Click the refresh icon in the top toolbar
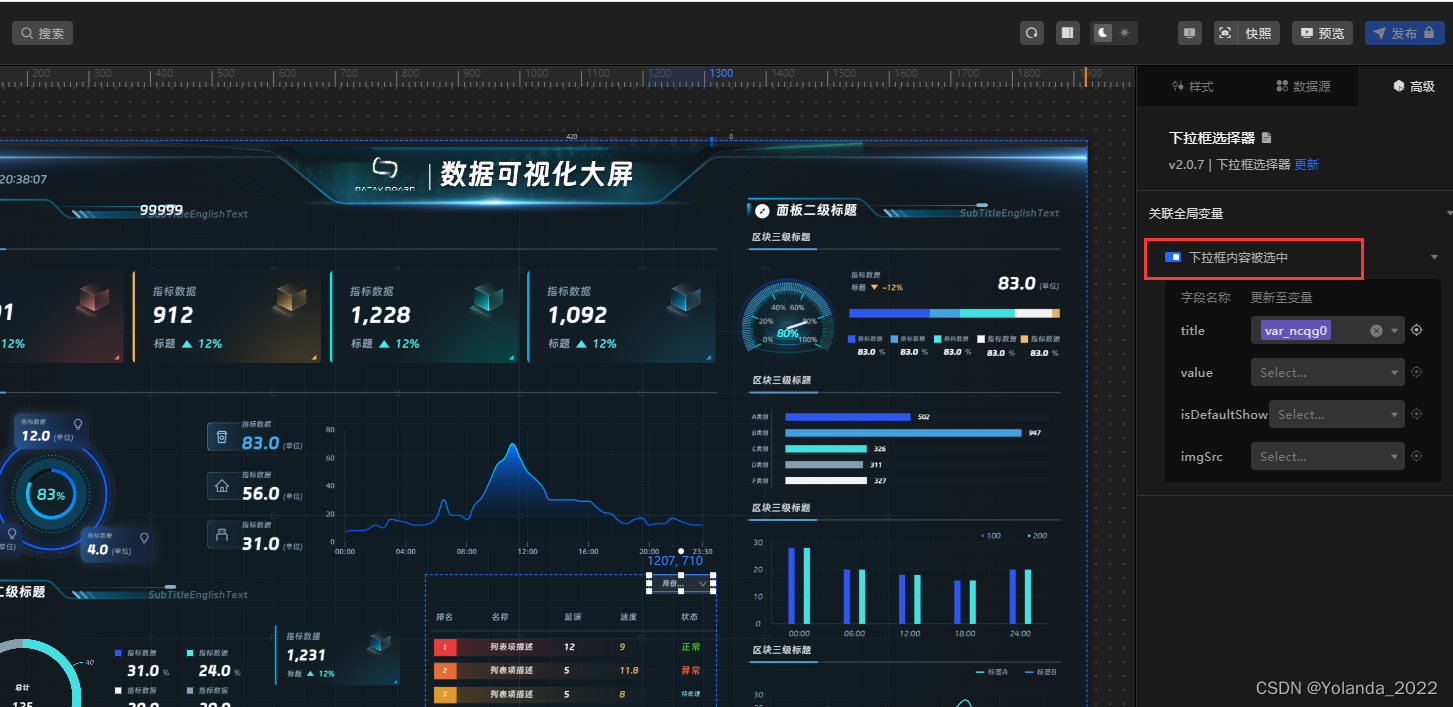 (x=1032, y=33)
